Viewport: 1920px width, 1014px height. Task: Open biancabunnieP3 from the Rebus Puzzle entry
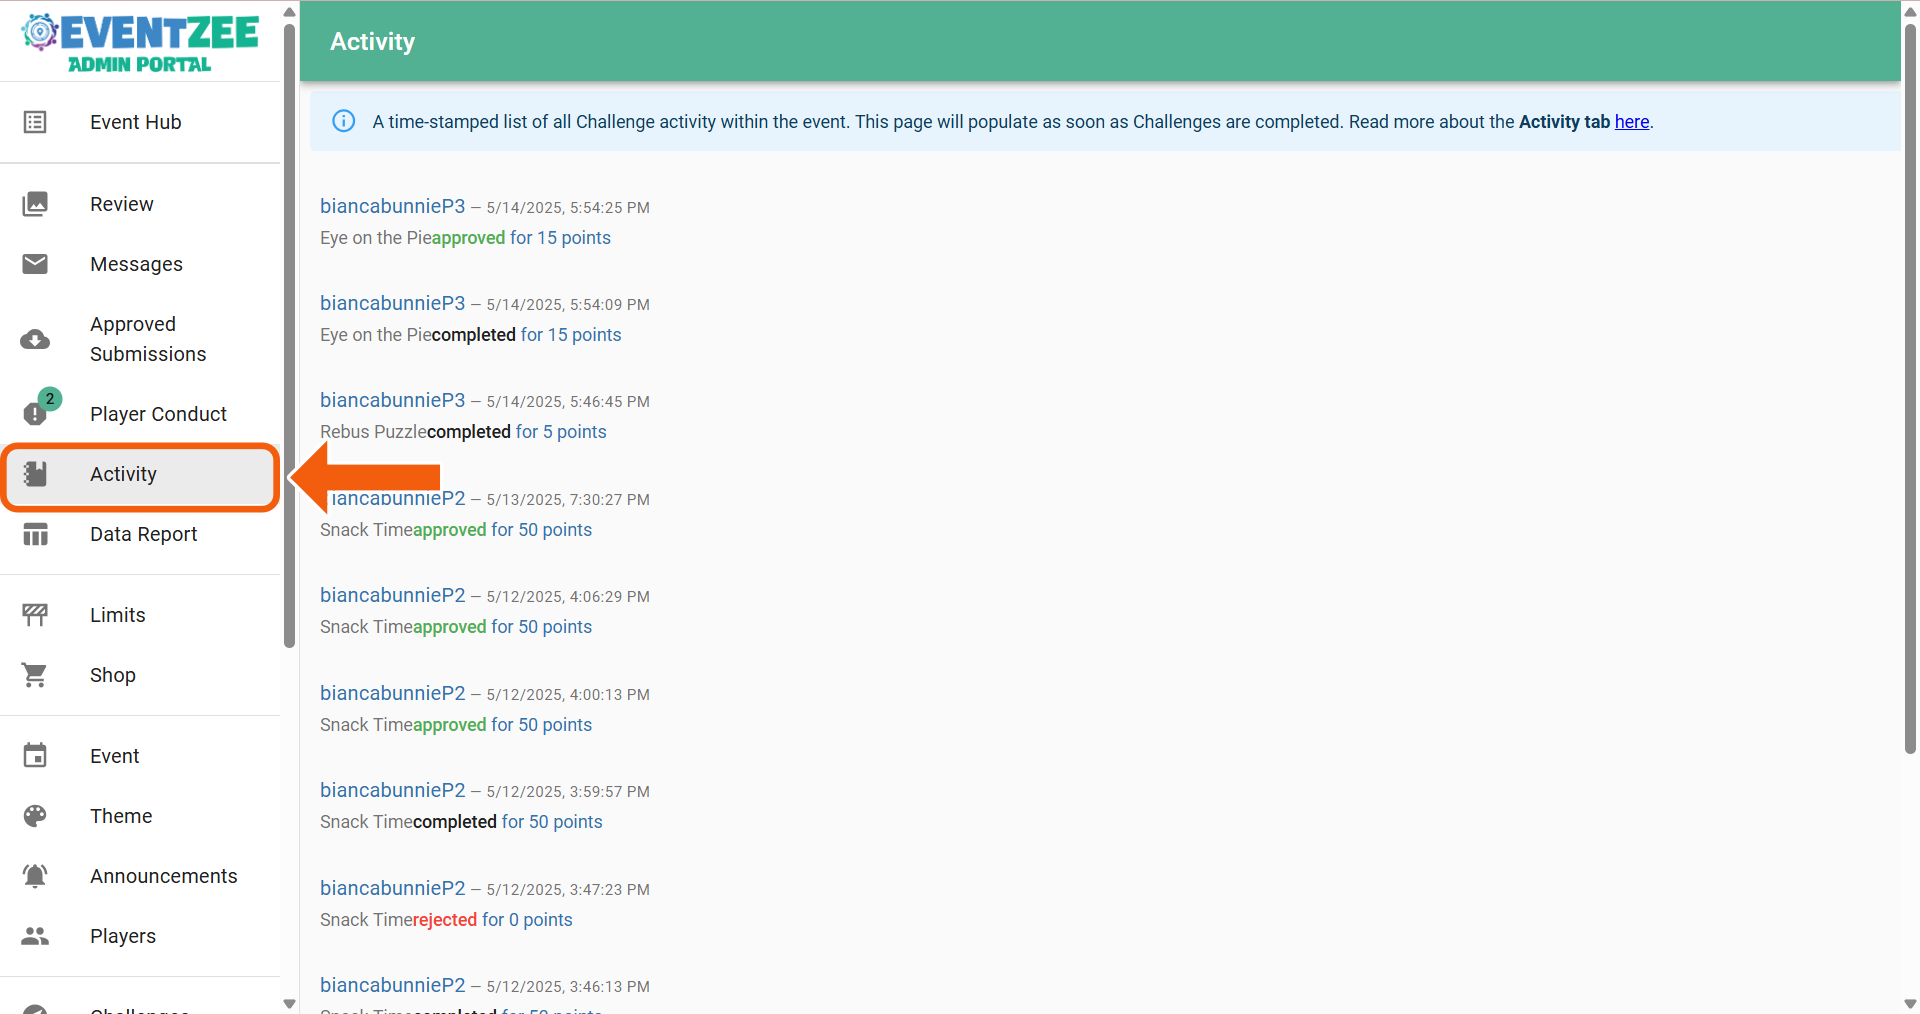(x=392, y=400)
